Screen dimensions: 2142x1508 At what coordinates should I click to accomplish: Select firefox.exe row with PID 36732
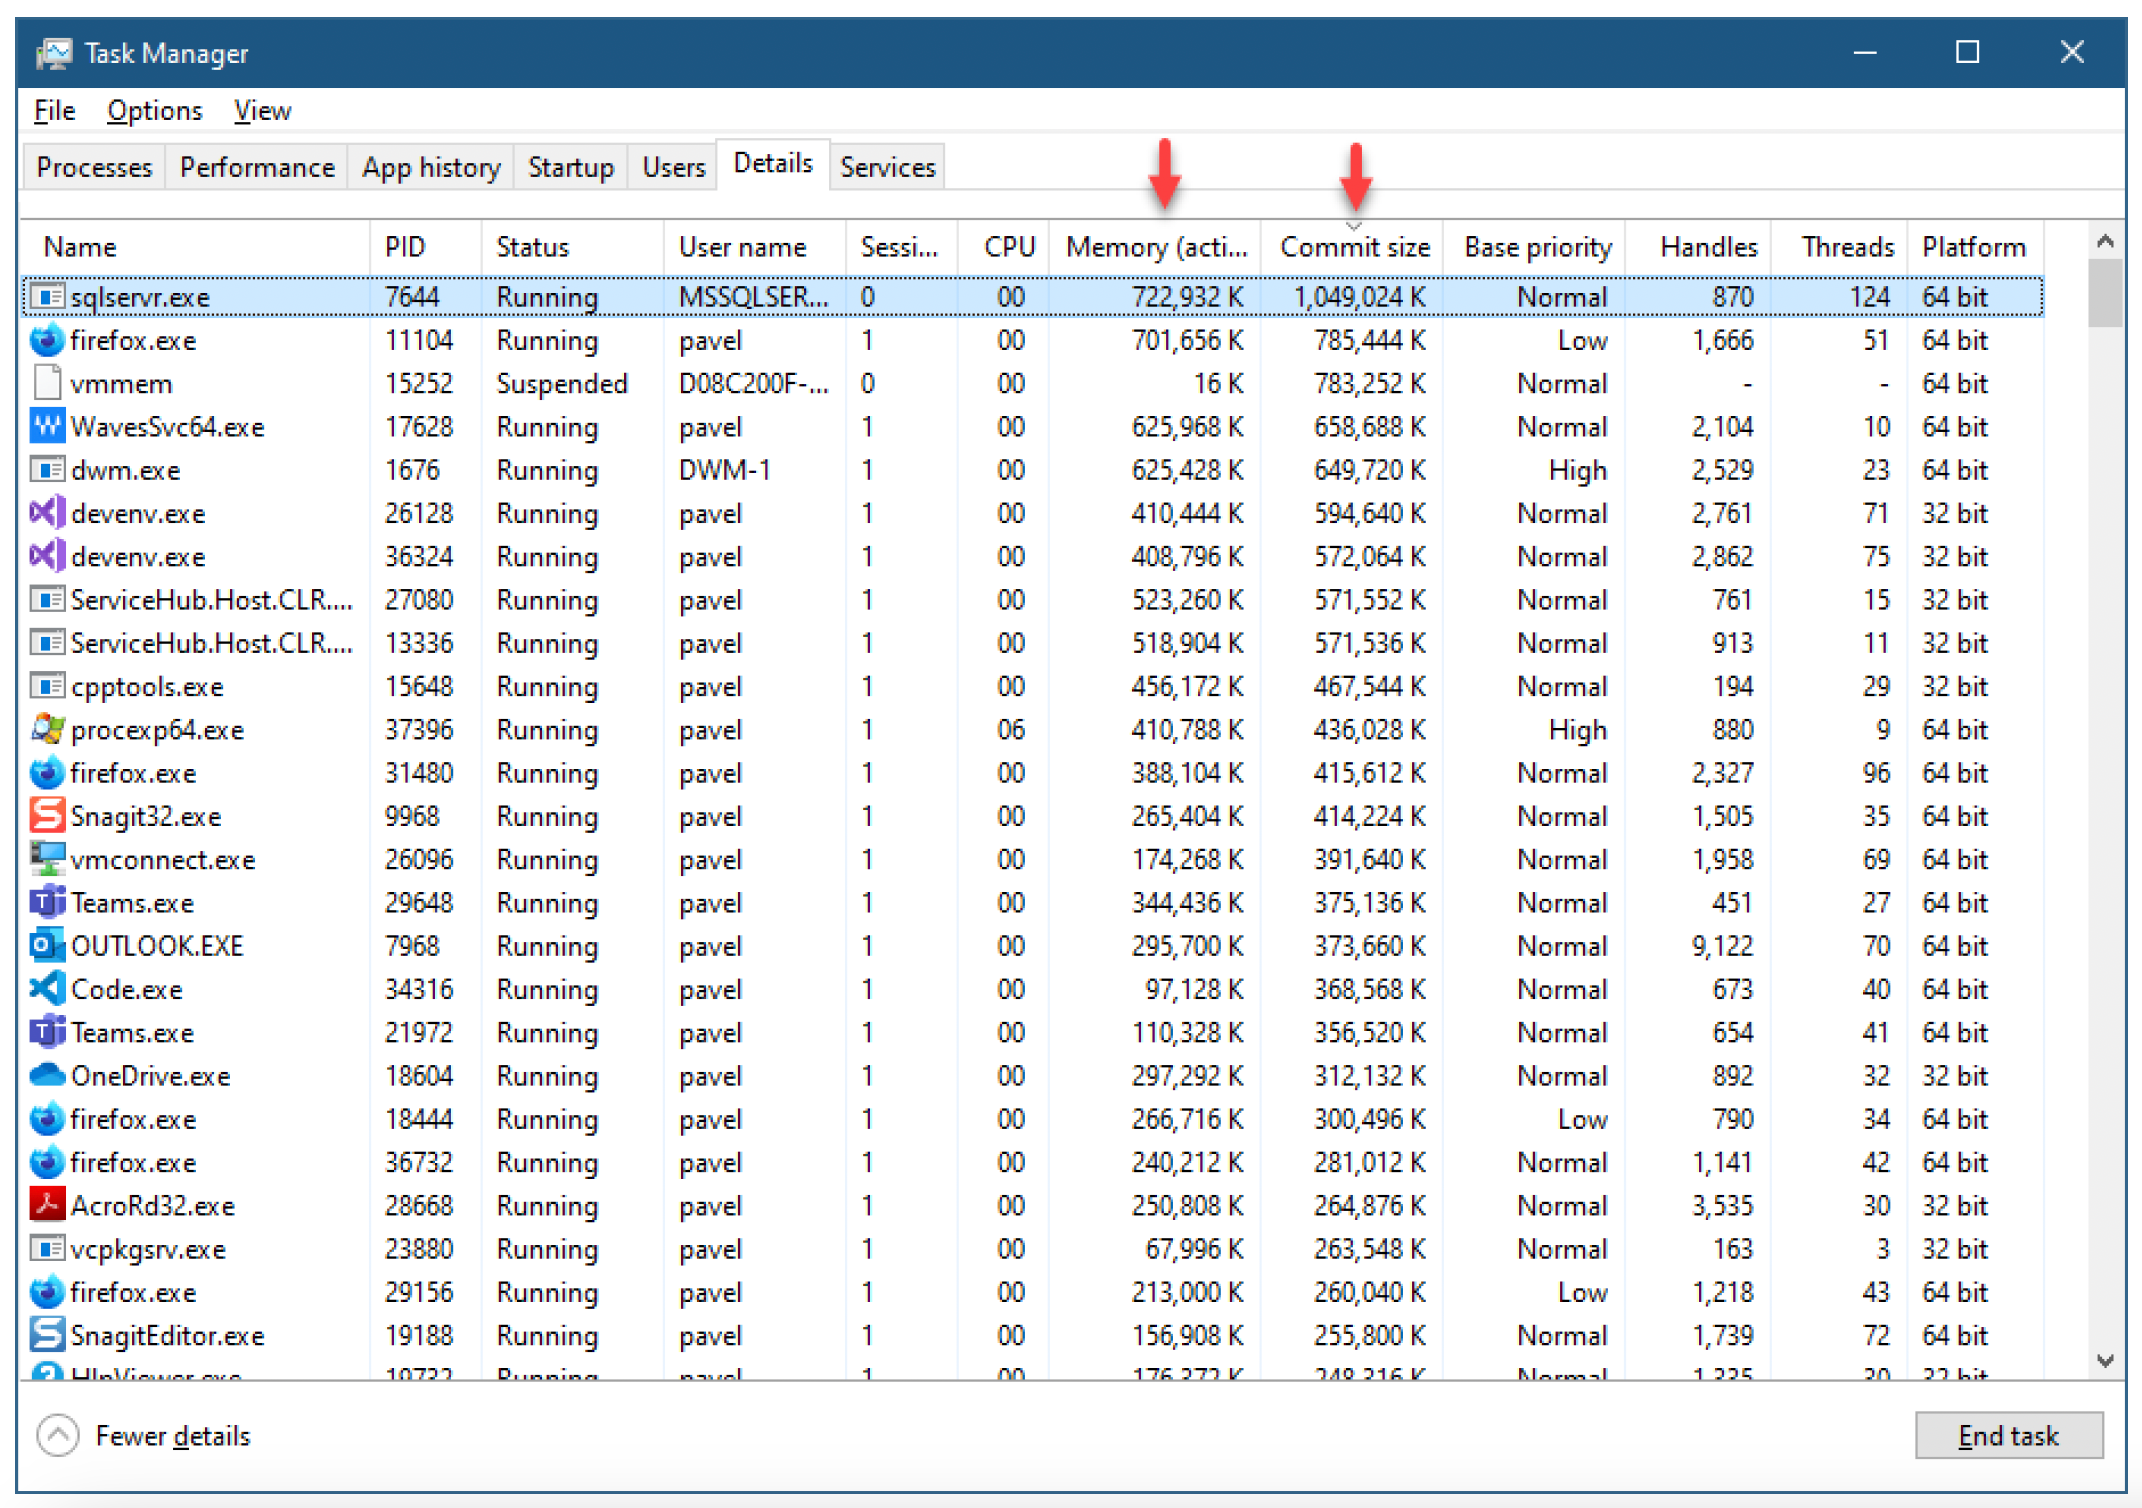click(1032, 1162)
